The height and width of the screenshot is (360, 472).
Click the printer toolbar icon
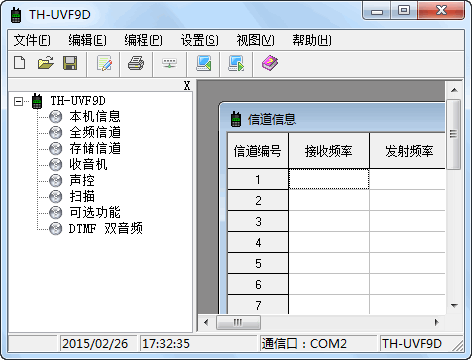tap(136, 63)
